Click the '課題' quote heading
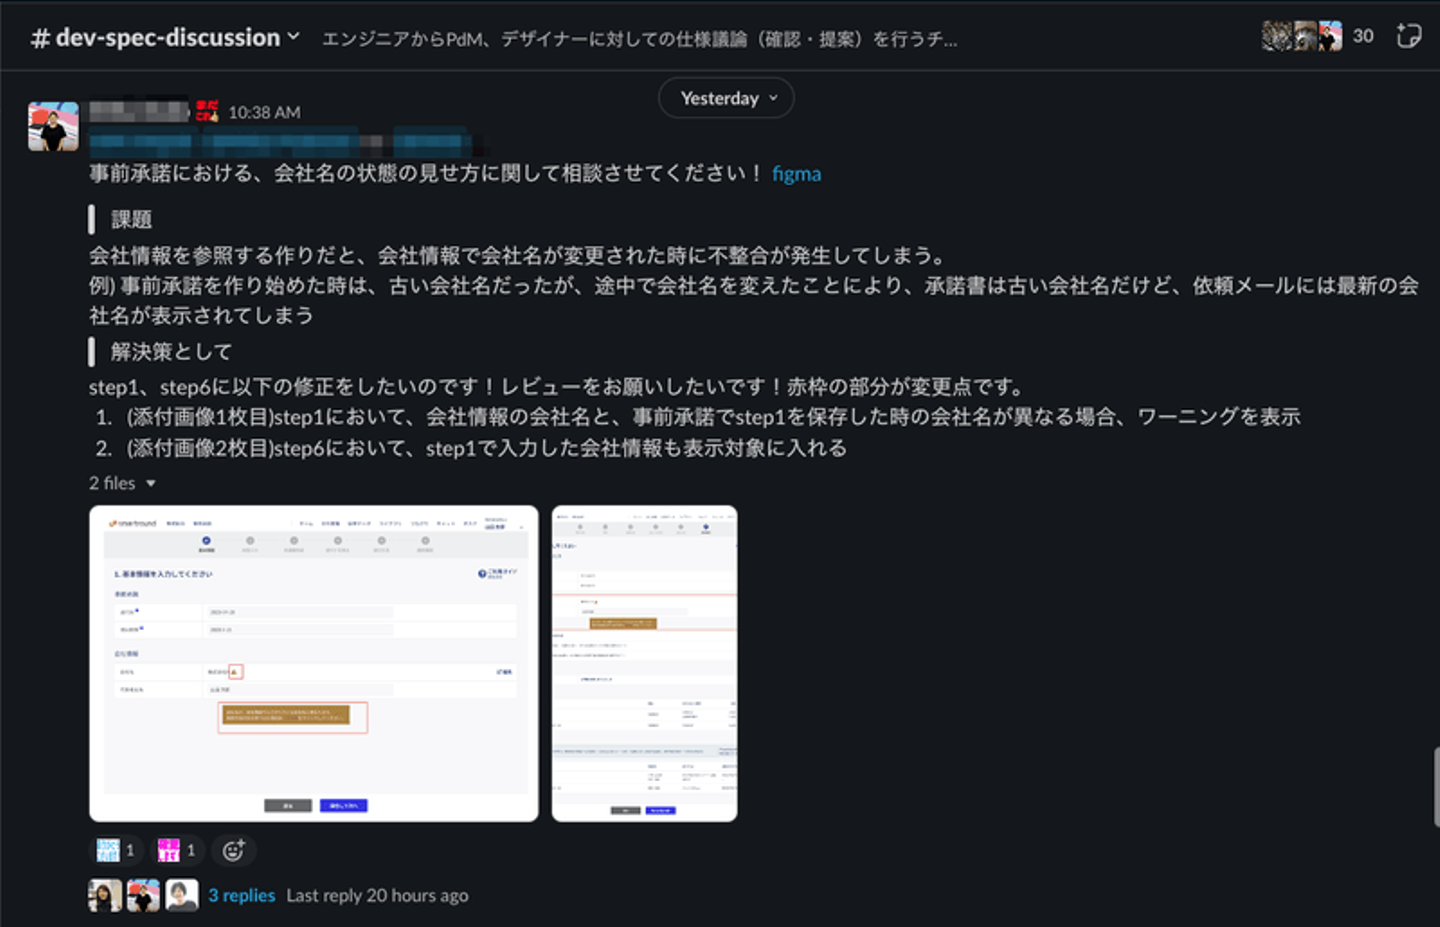The image size is (1440, 927). pos(131,219)
